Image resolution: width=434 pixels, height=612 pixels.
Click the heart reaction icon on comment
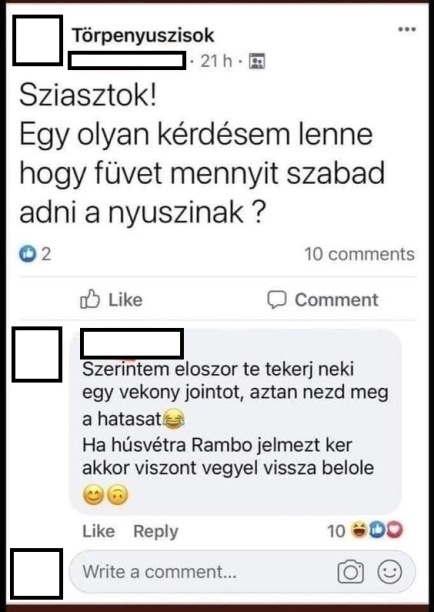[395, 530]
